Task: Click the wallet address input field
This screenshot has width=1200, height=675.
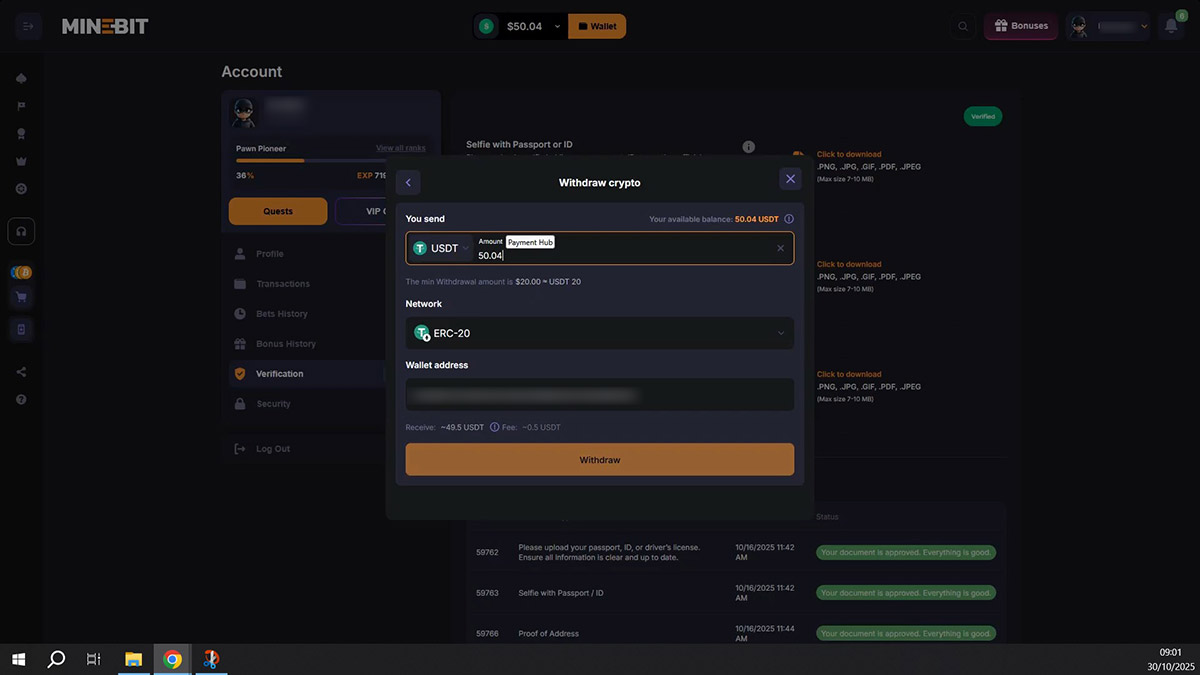Action: (x=599, y=395)
